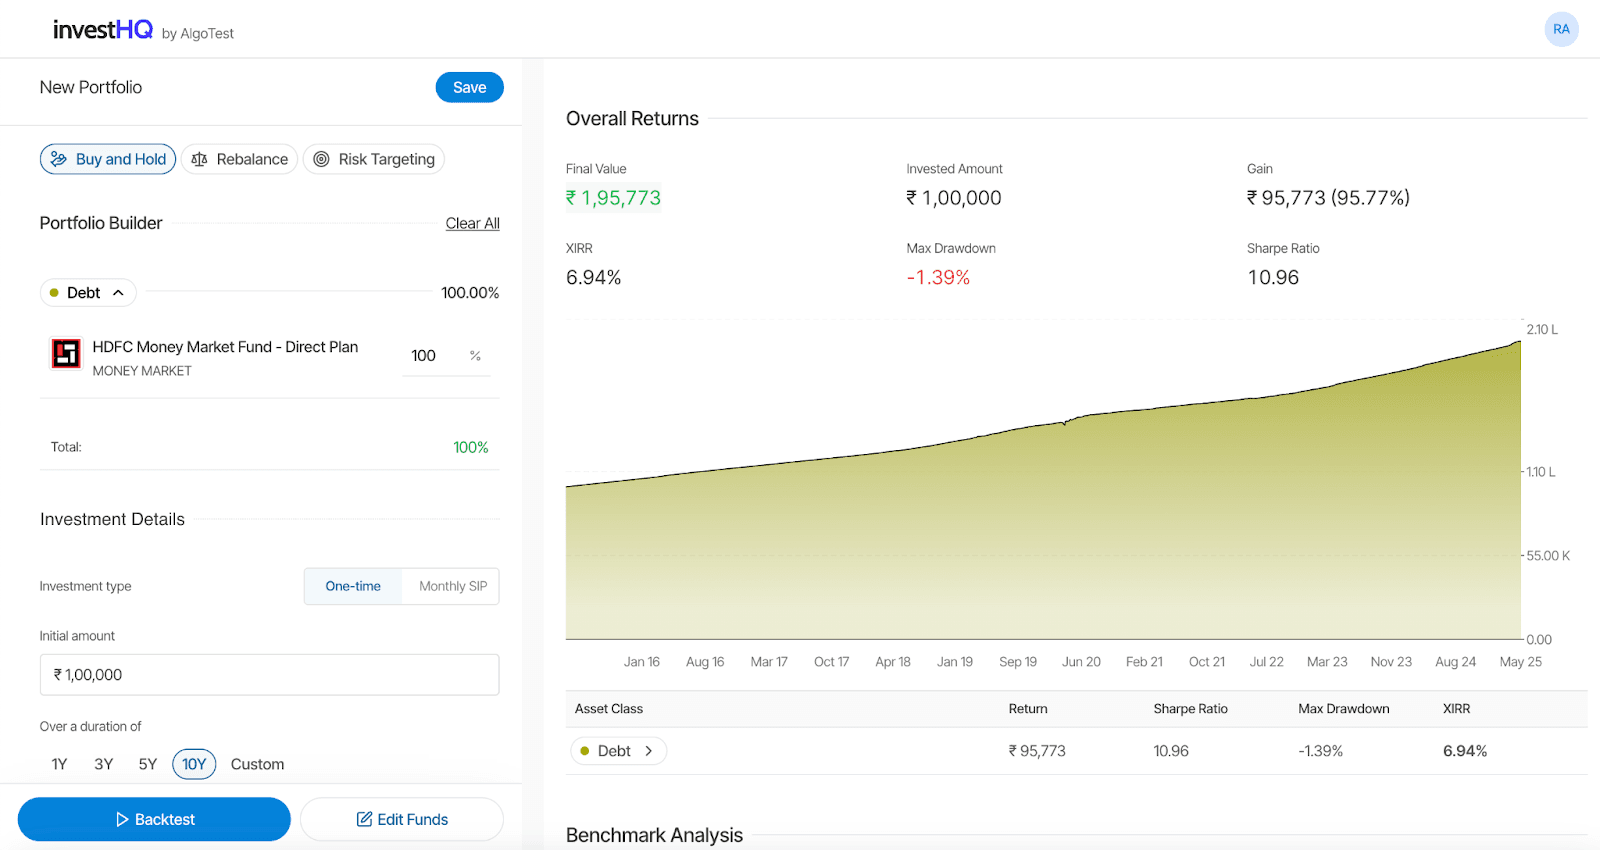Click the Buy and Hold strategy icon
This screenshot has width=1600, height=850.
click(x=59, y=159)
